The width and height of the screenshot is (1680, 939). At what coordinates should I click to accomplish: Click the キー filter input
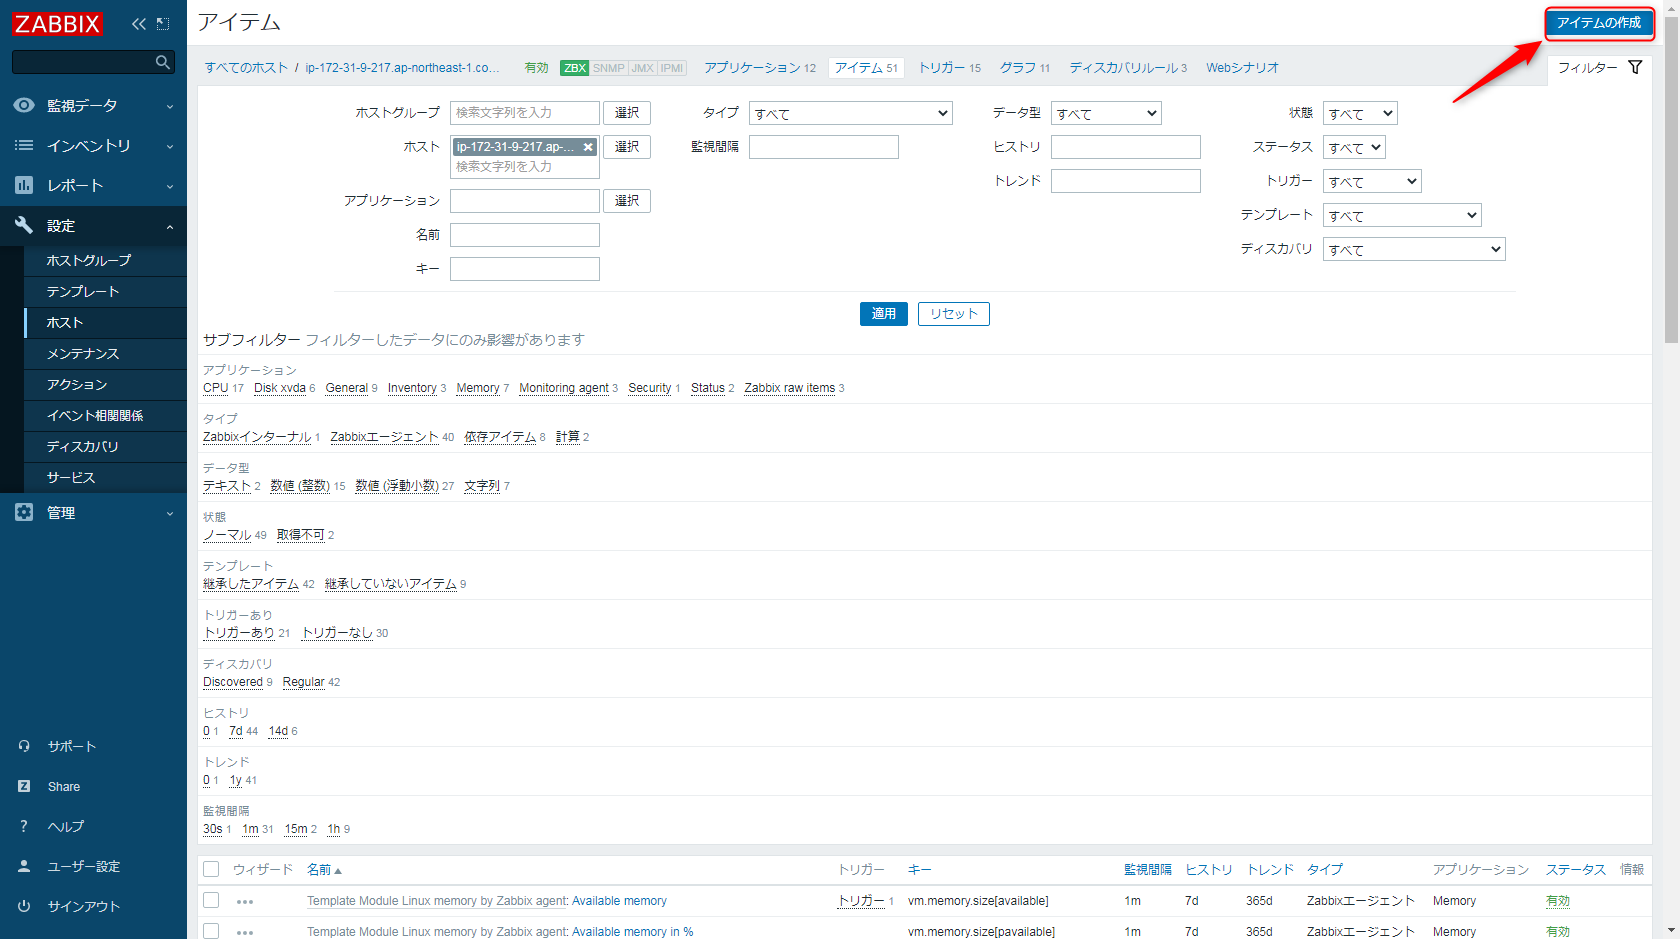(x=525, y=269)
